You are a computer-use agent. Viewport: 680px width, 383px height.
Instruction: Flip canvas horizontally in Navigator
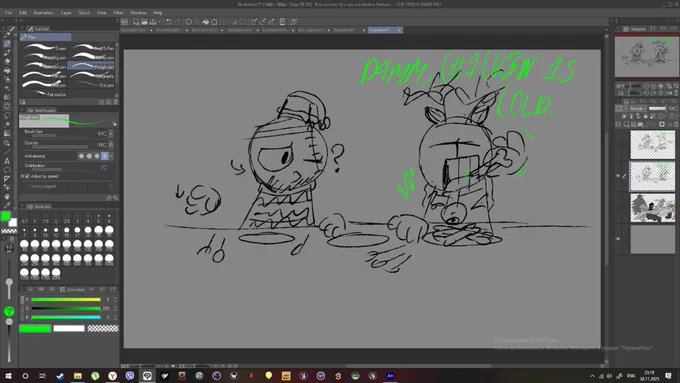click(x=668, y=93)
